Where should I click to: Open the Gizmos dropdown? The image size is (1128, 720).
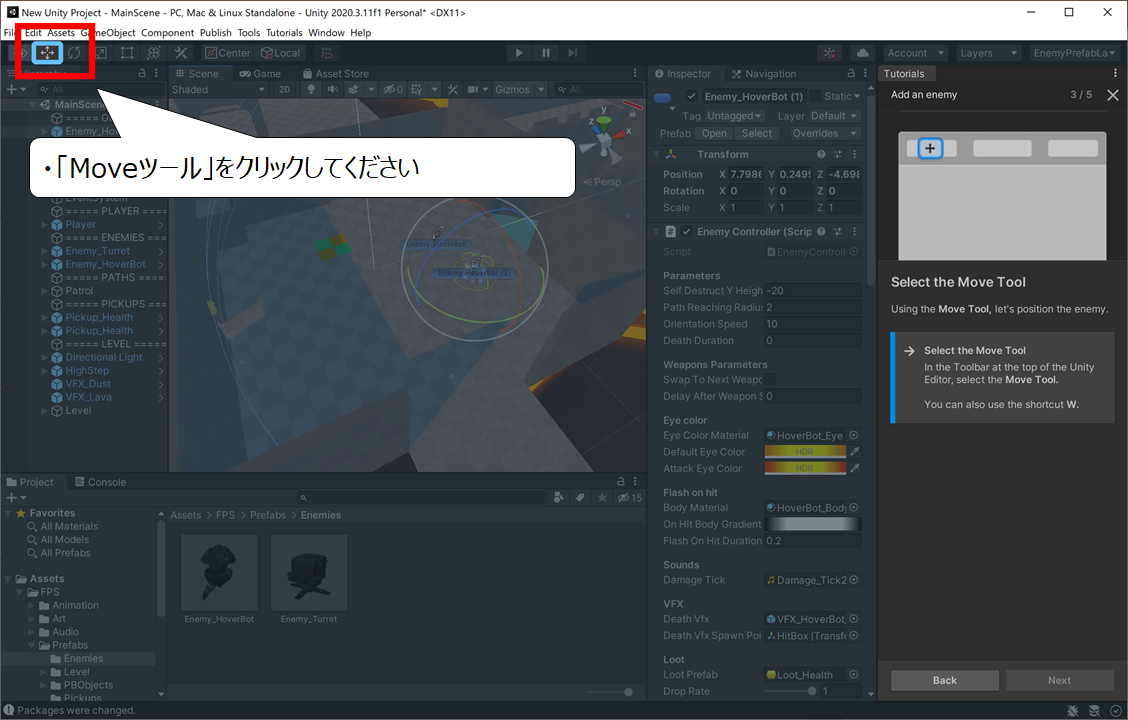520,89
